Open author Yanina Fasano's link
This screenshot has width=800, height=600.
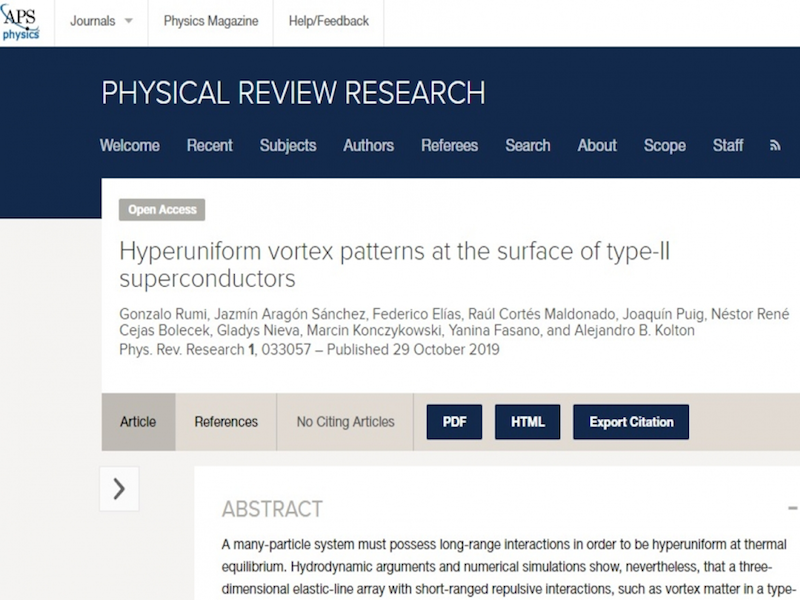click(x=494, y=331)
